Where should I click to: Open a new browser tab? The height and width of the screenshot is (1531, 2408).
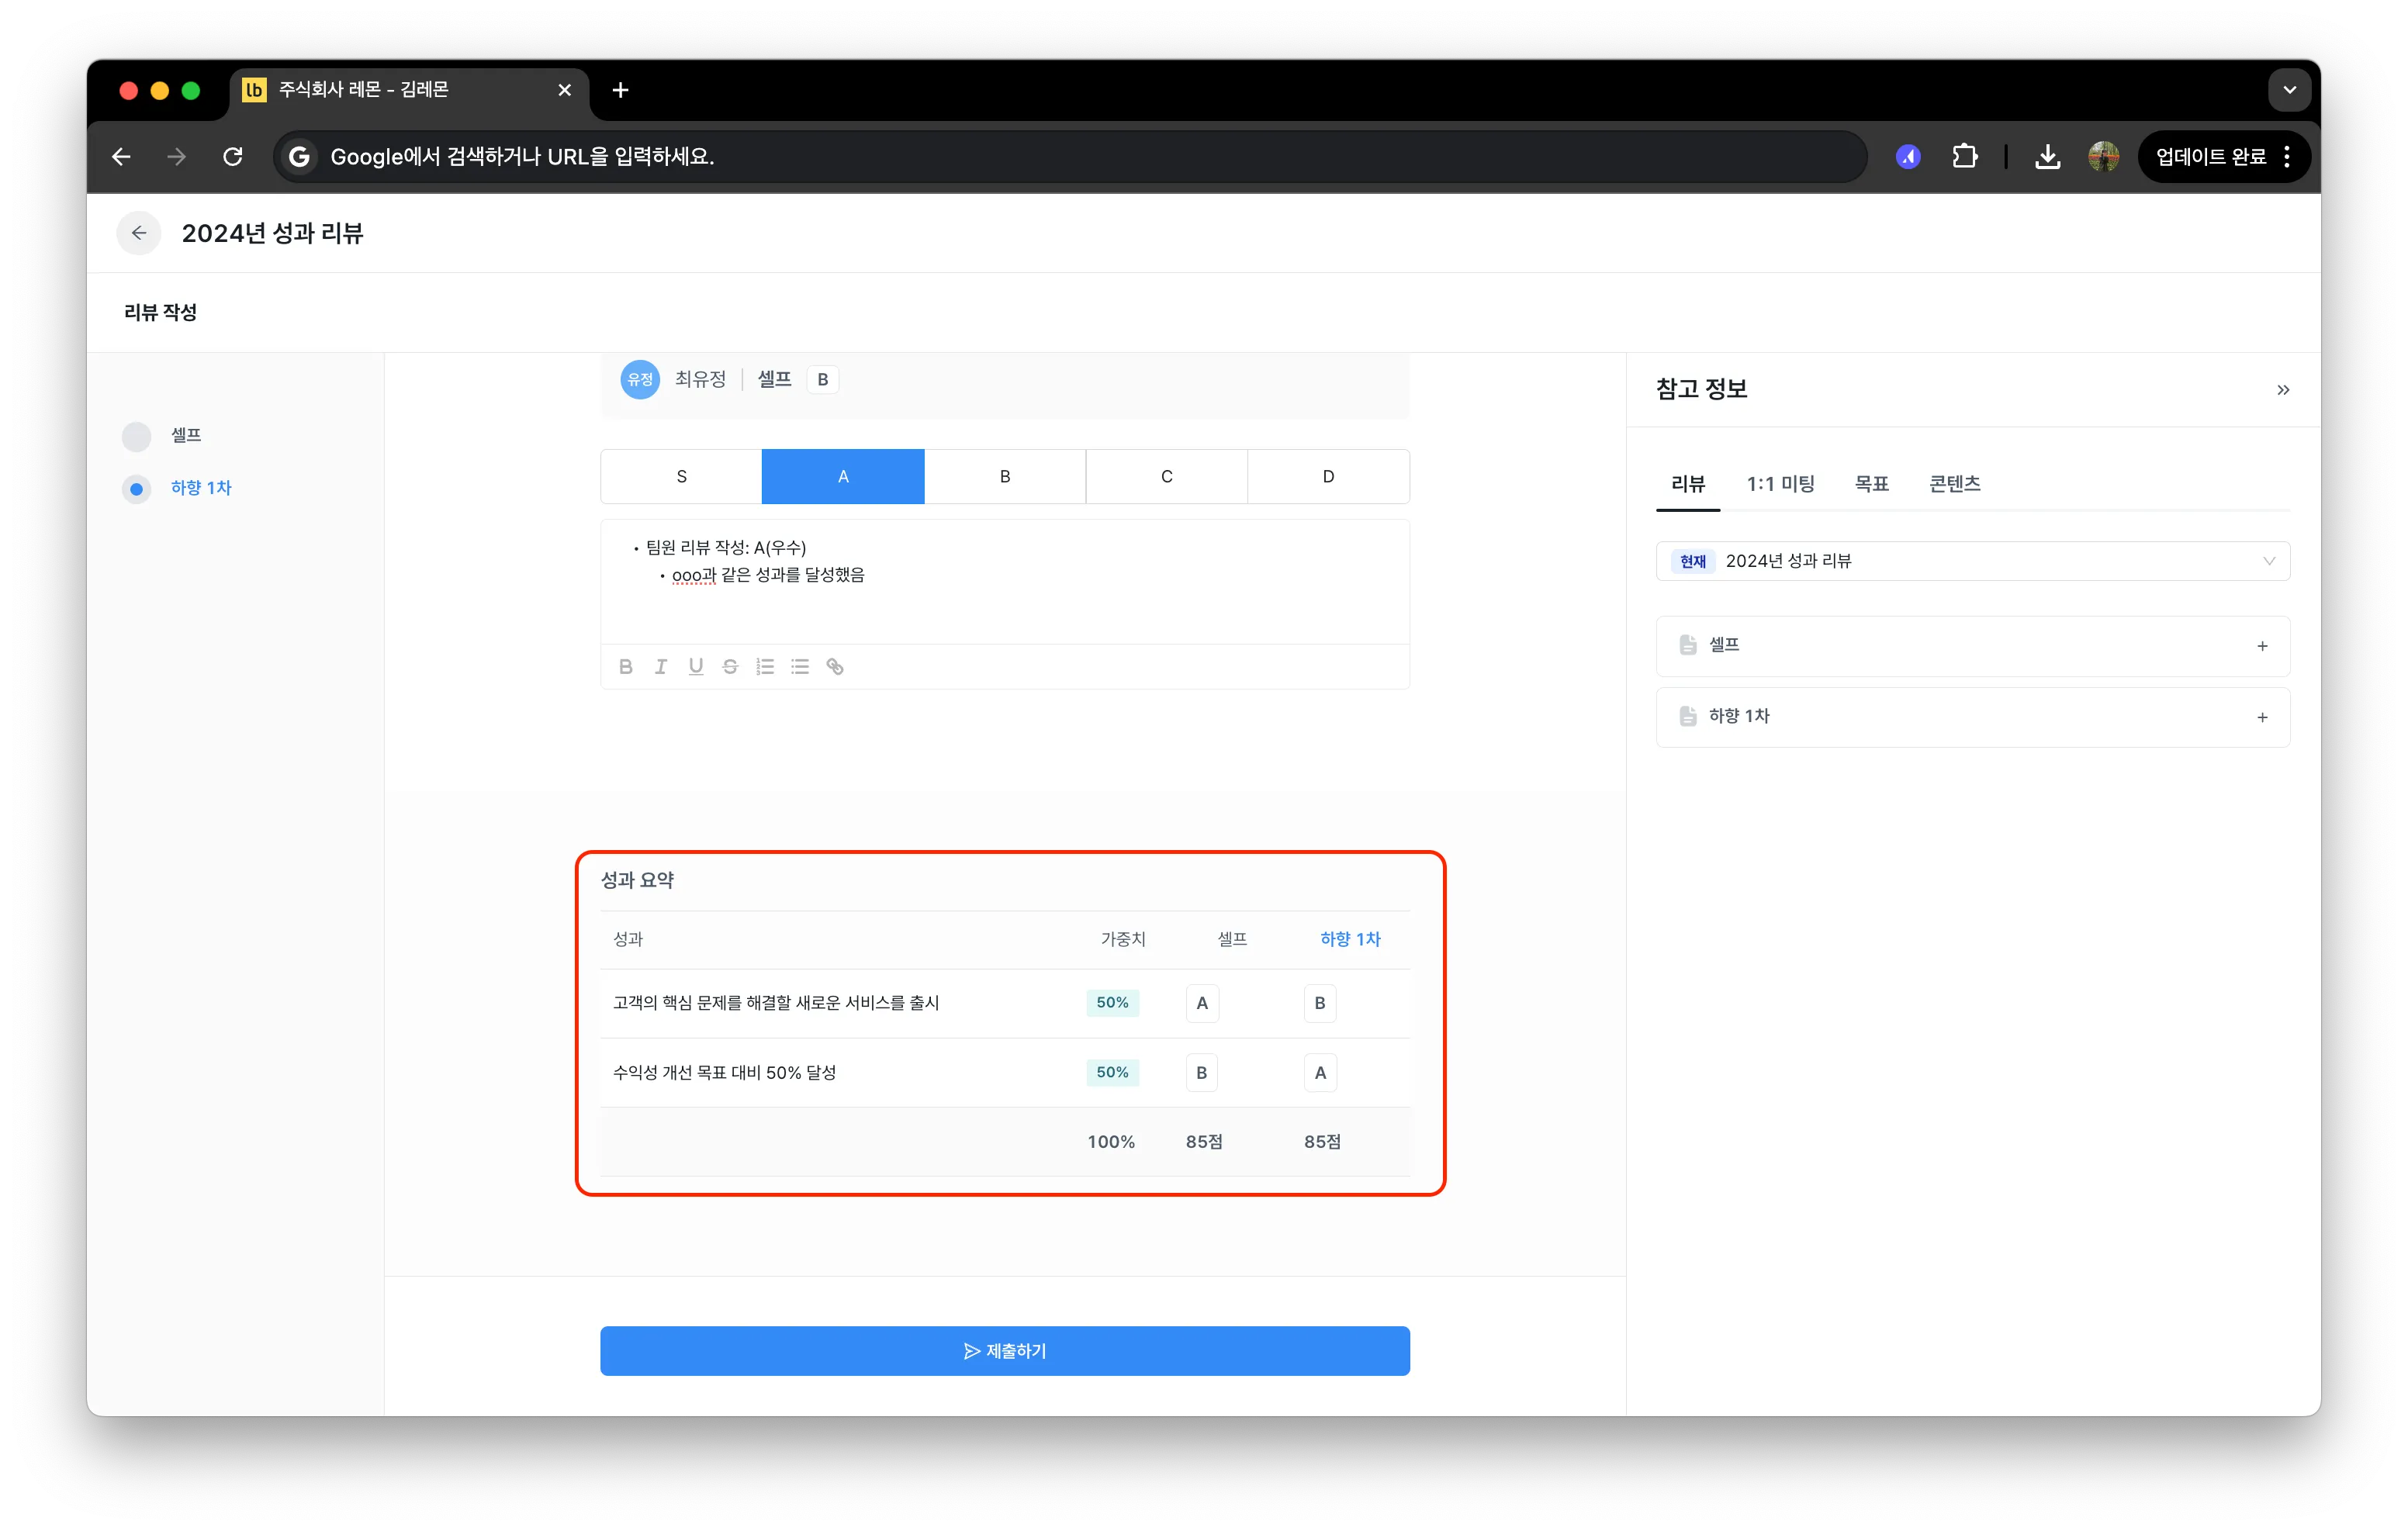coord(620,90)
